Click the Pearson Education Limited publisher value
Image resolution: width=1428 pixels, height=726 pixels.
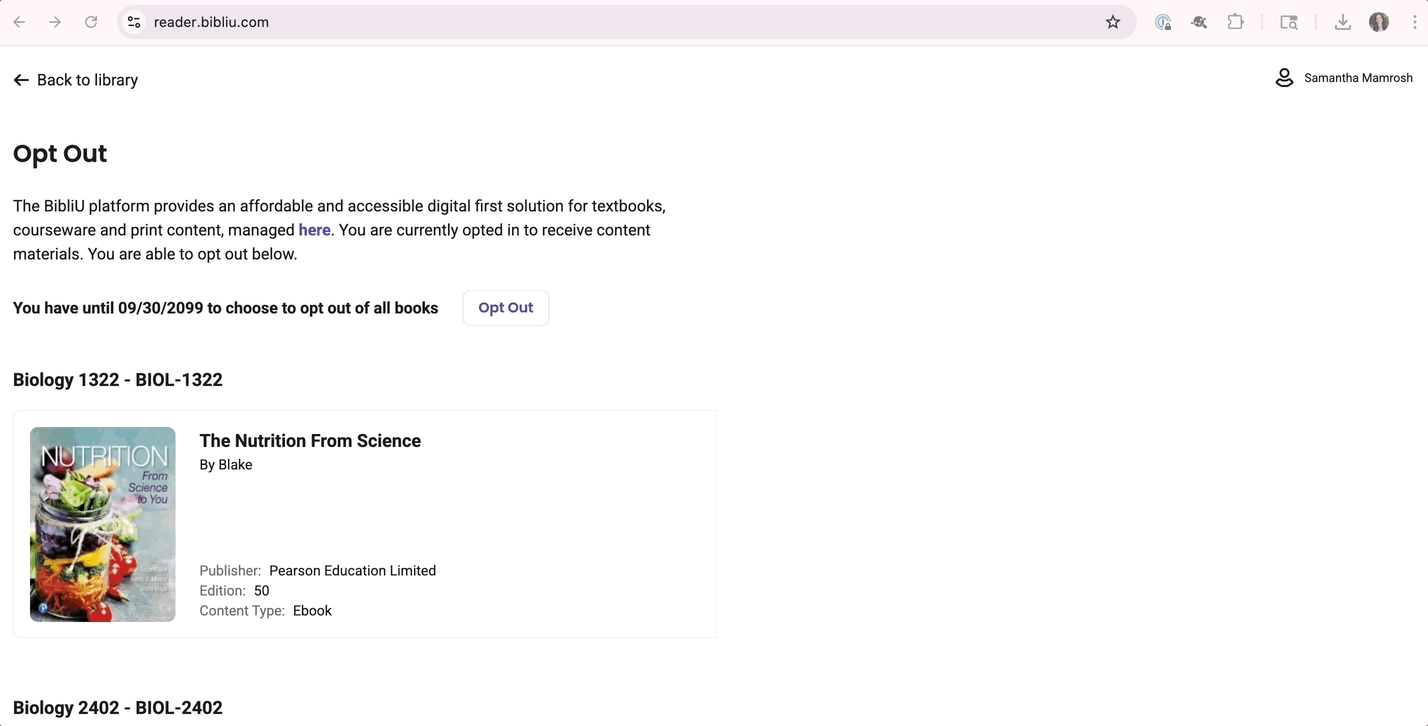(x=352, y=571)
